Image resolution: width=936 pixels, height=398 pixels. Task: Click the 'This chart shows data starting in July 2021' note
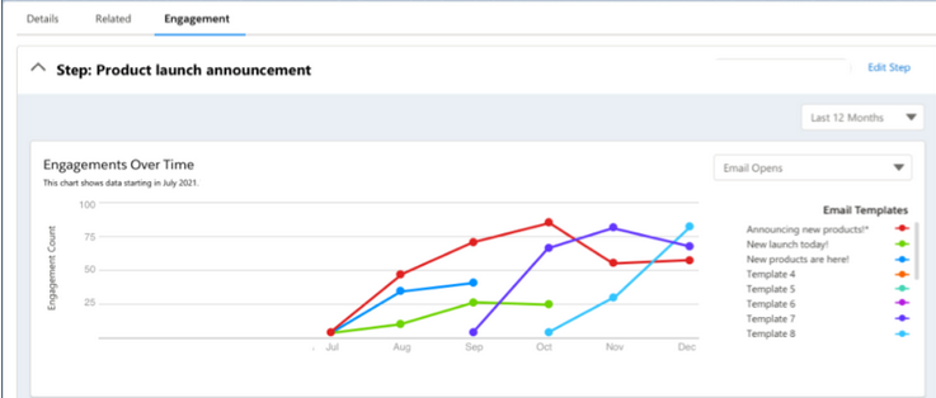tap(121, 183)
